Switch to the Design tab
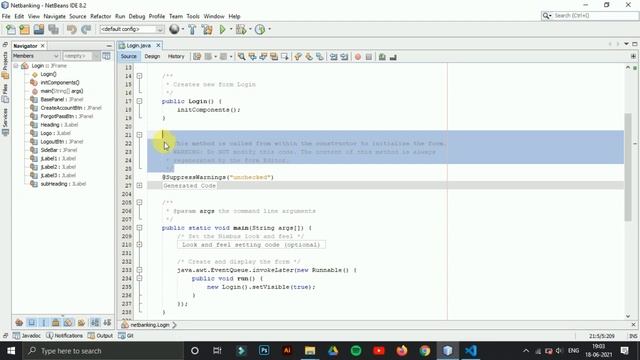The width and height of the screenshot is (640, 360). (152, 56)
